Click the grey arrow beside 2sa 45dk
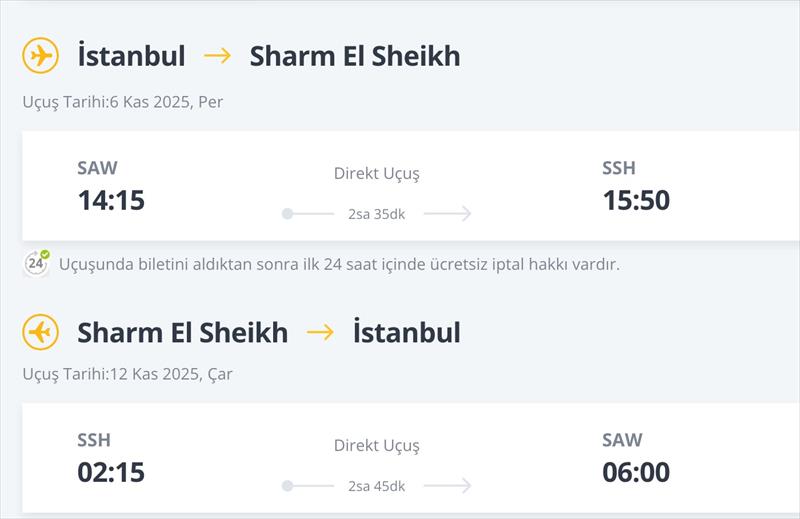The height and width of the screenshot is (519, 800). click(447, 485)
